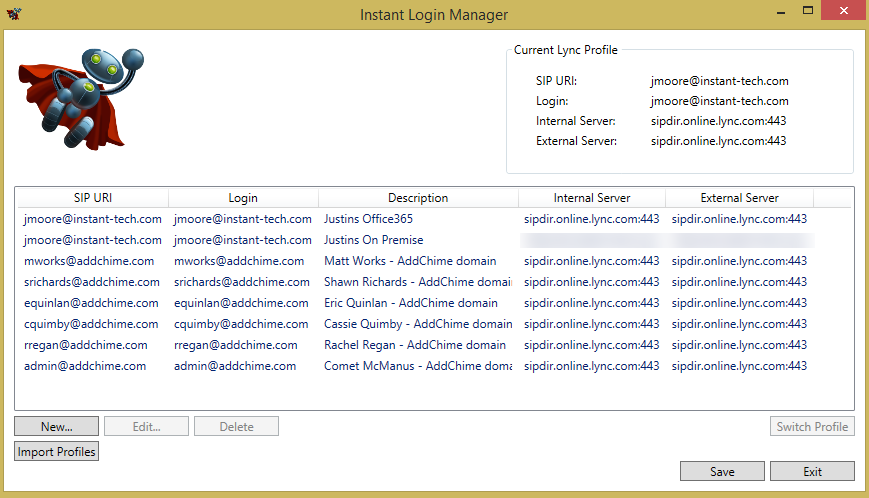
Task: Save the profile list
Action: [722, 471]
